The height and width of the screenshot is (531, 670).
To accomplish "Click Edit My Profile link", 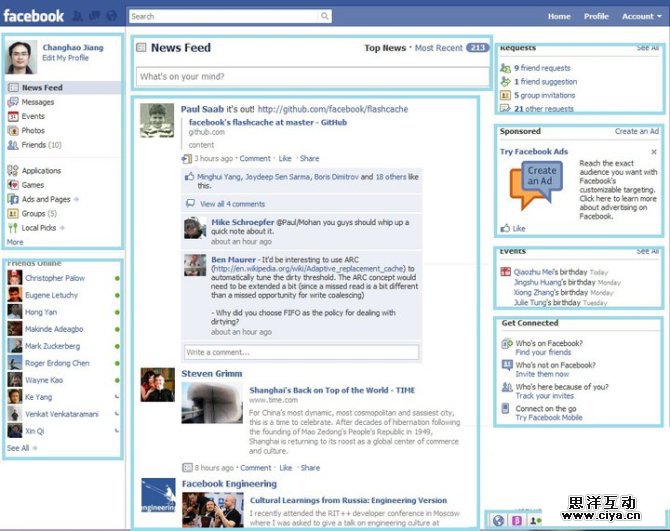I will [x=65, y=58].
